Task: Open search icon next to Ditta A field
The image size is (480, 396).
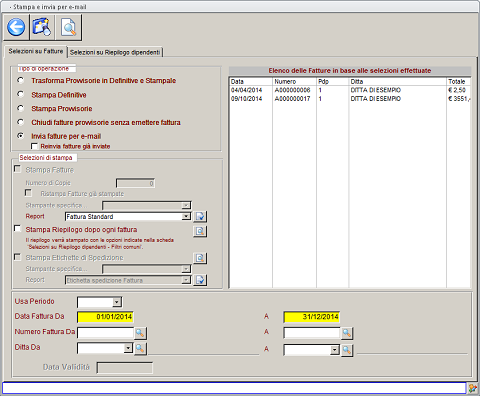Action: pyautogui.click(x=347, y=350)
